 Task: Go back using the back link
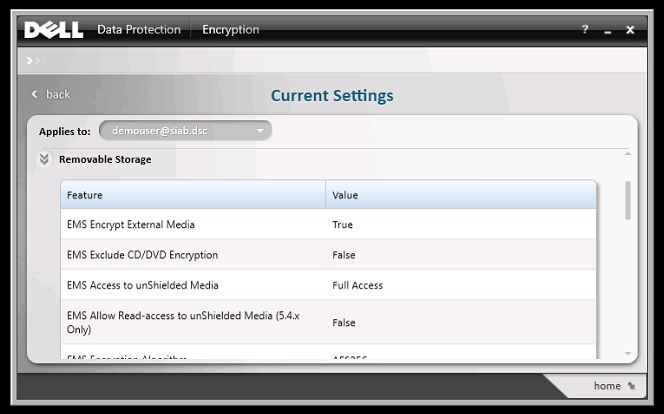point(51,94)
